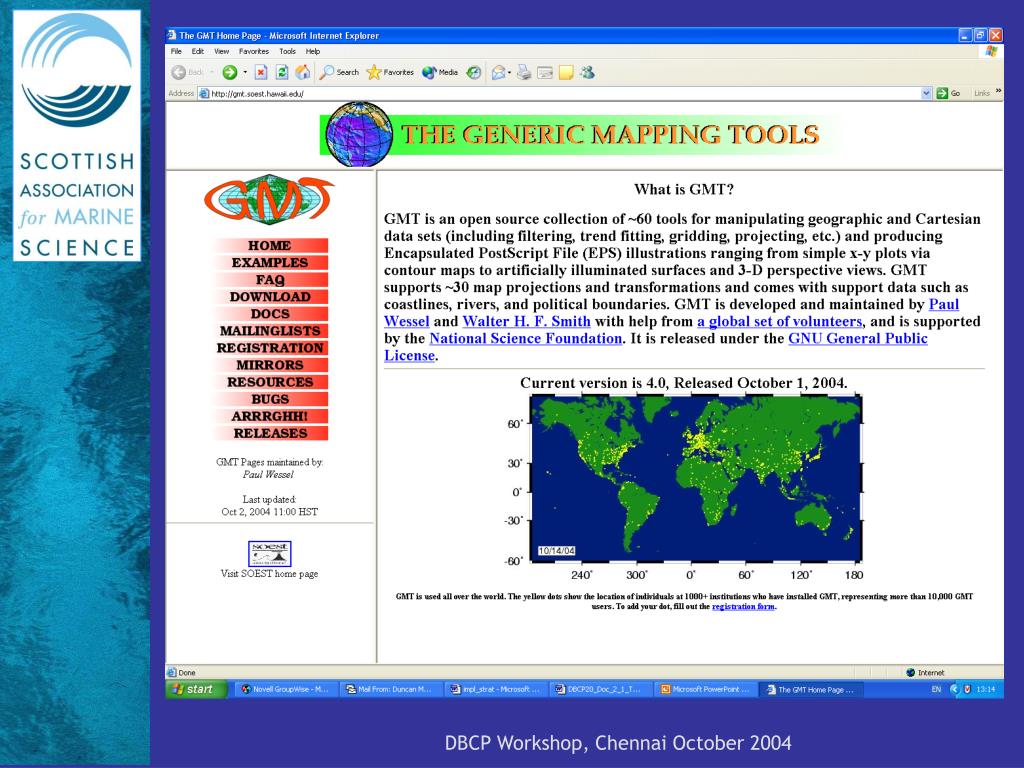This screenshot has height=768, width=1024.
Task: Open the GNU General Public License link
Action: 857,338
